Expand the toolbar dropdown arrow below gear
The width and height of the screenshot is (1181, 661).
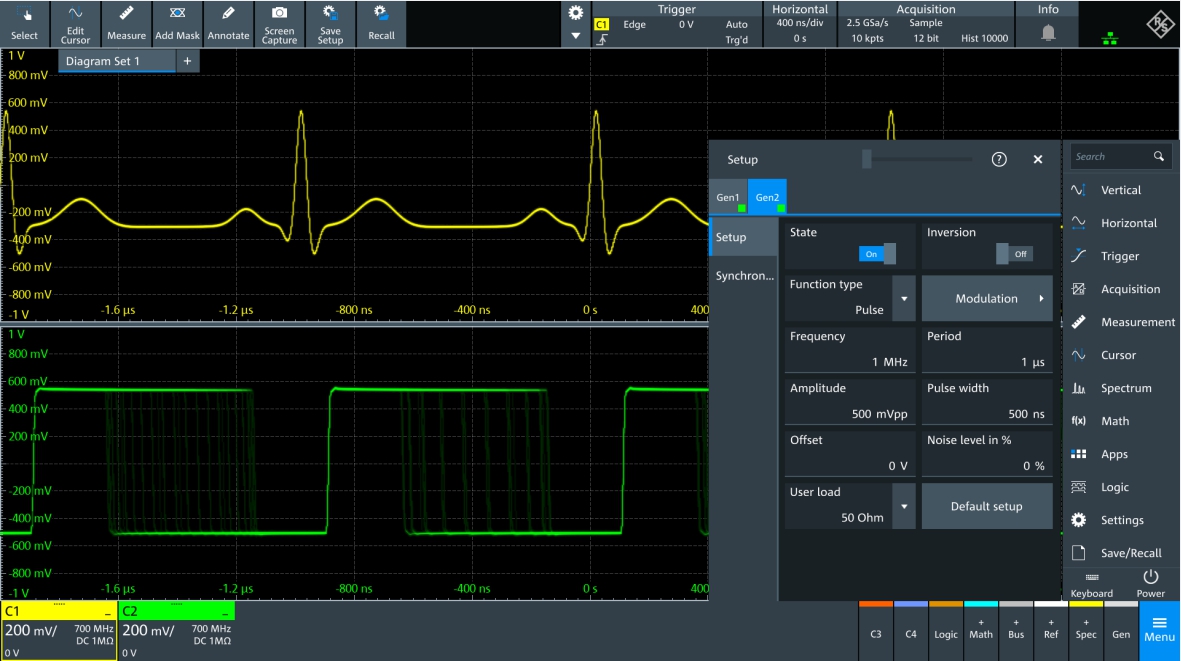coord(575,35)
